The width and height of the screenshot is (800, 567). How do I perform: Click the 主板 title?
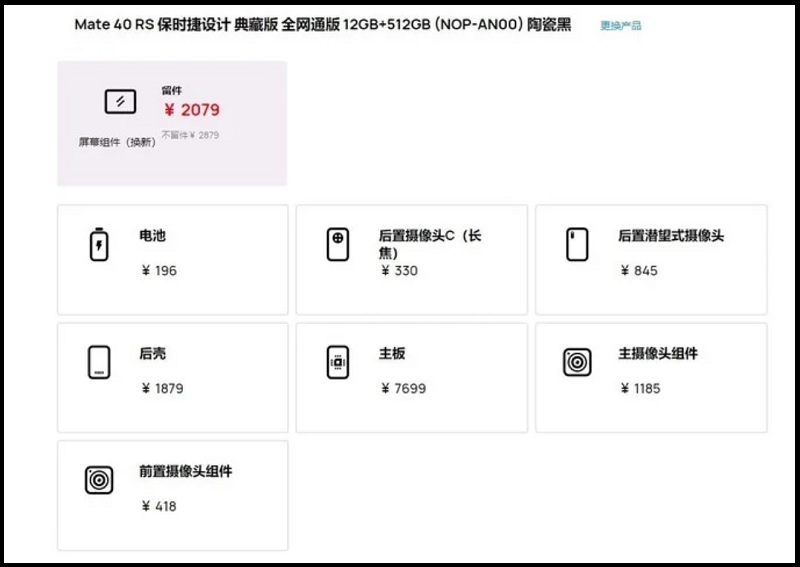(392, 354)
